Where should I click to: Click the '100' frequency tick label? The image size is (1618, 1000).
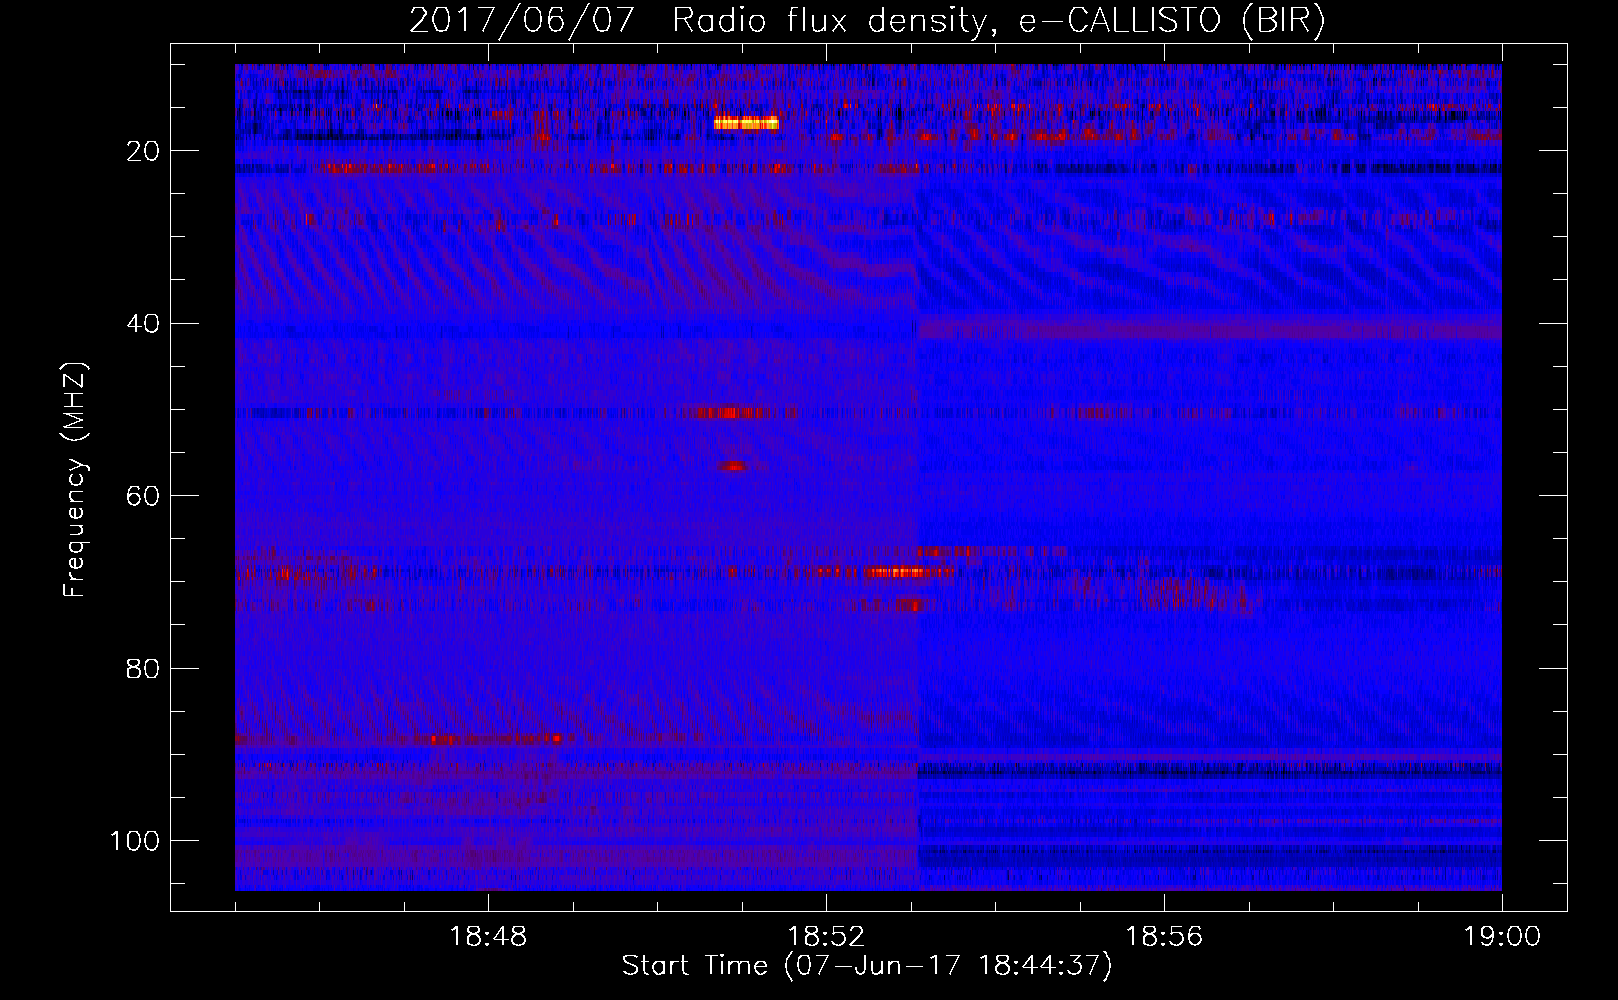[135, 840]
